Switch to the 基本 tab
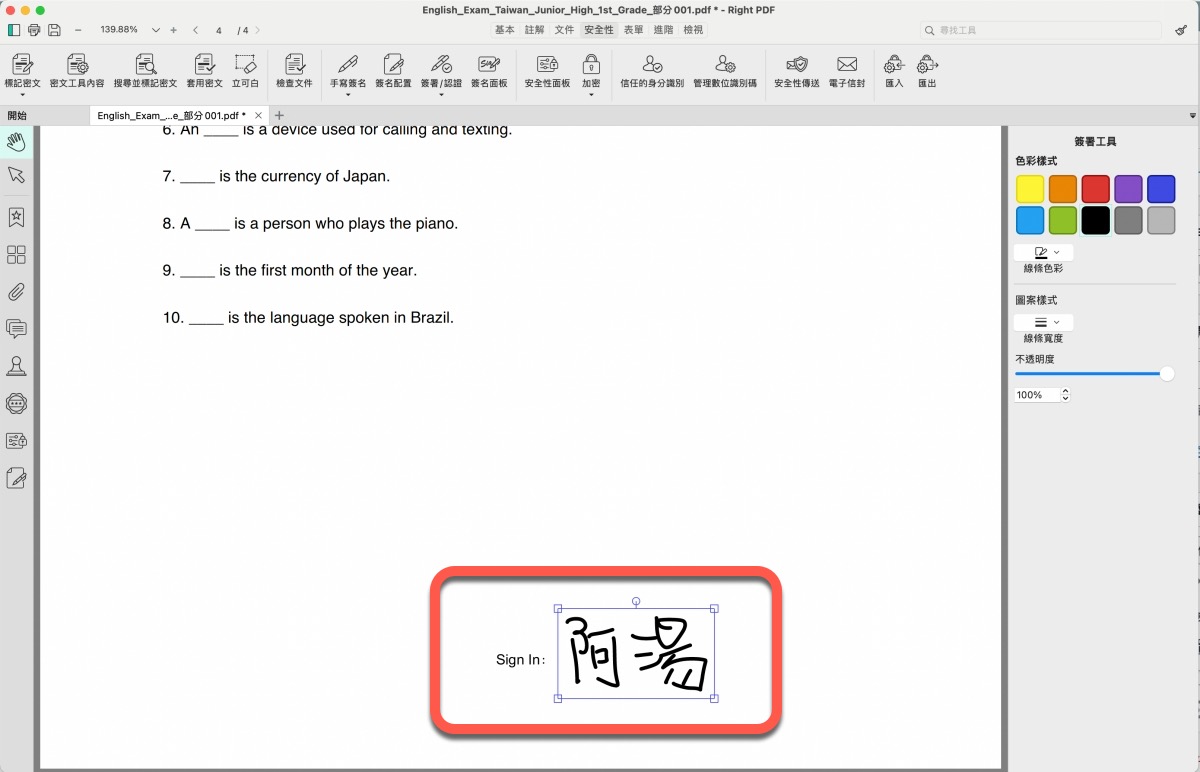Image resolution: width=1200 pixels, height=772 pixels. [505, 30]
